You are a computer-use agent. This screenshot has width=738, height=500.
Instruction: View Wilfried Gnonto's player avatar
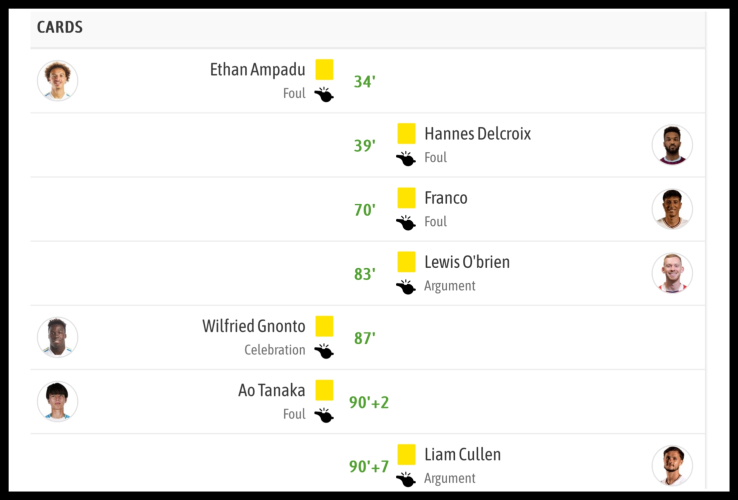tap(57, 337)
